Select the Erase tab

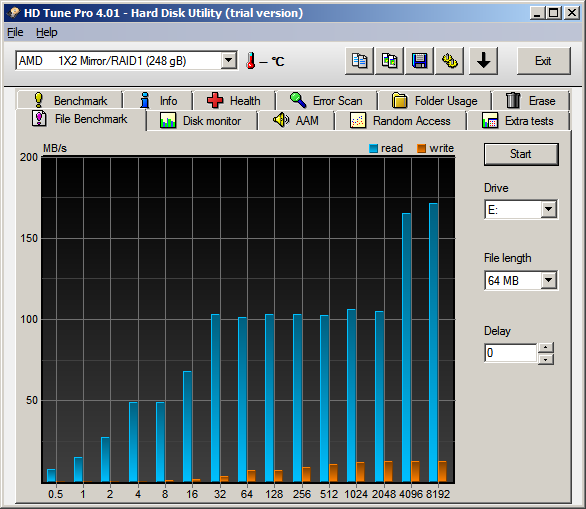[531, 101]
